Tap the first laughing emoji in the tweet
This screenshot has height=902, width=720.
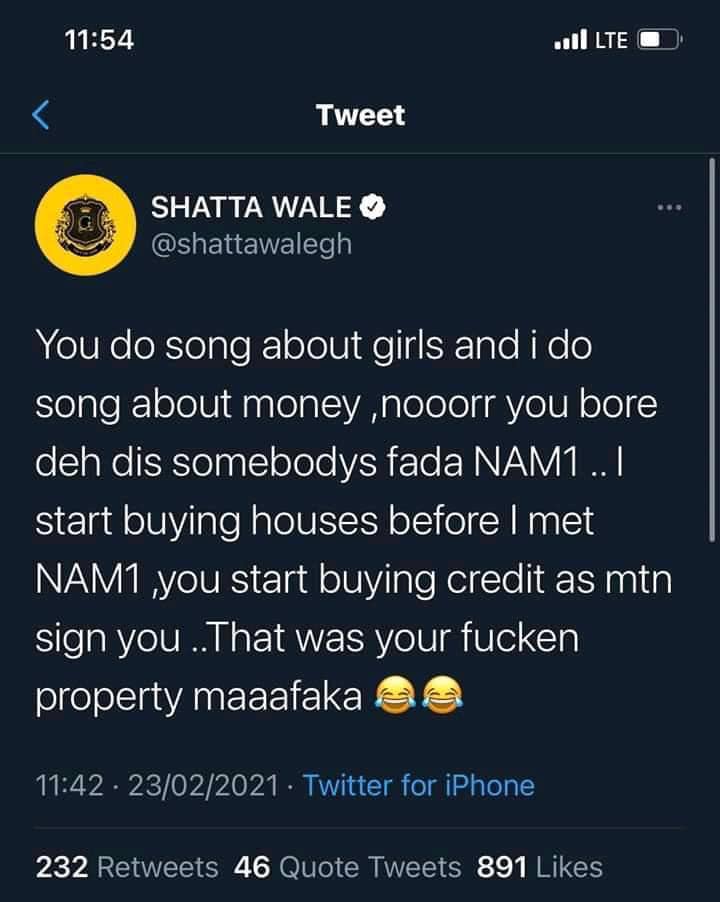(x=395, y=696)
